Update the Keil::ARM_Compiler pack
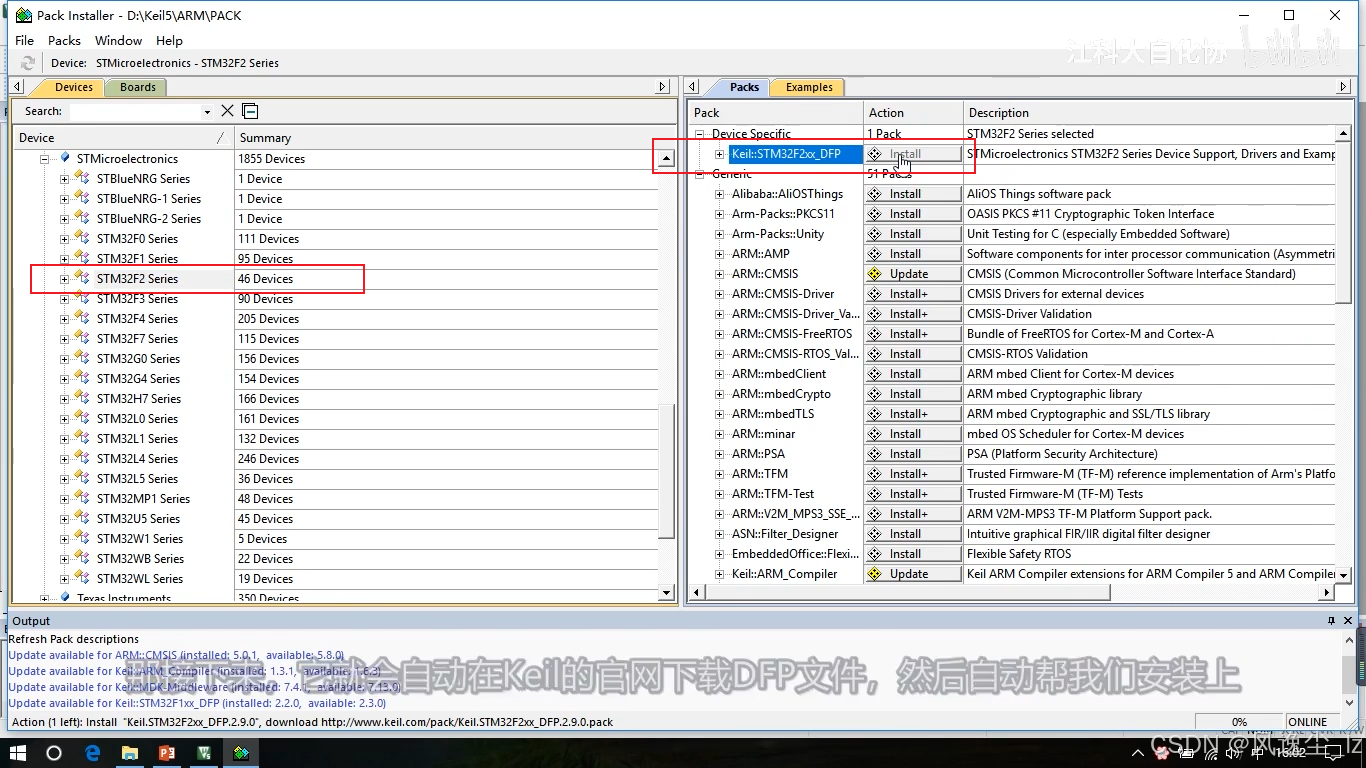1366x768 pixels. 913,574
